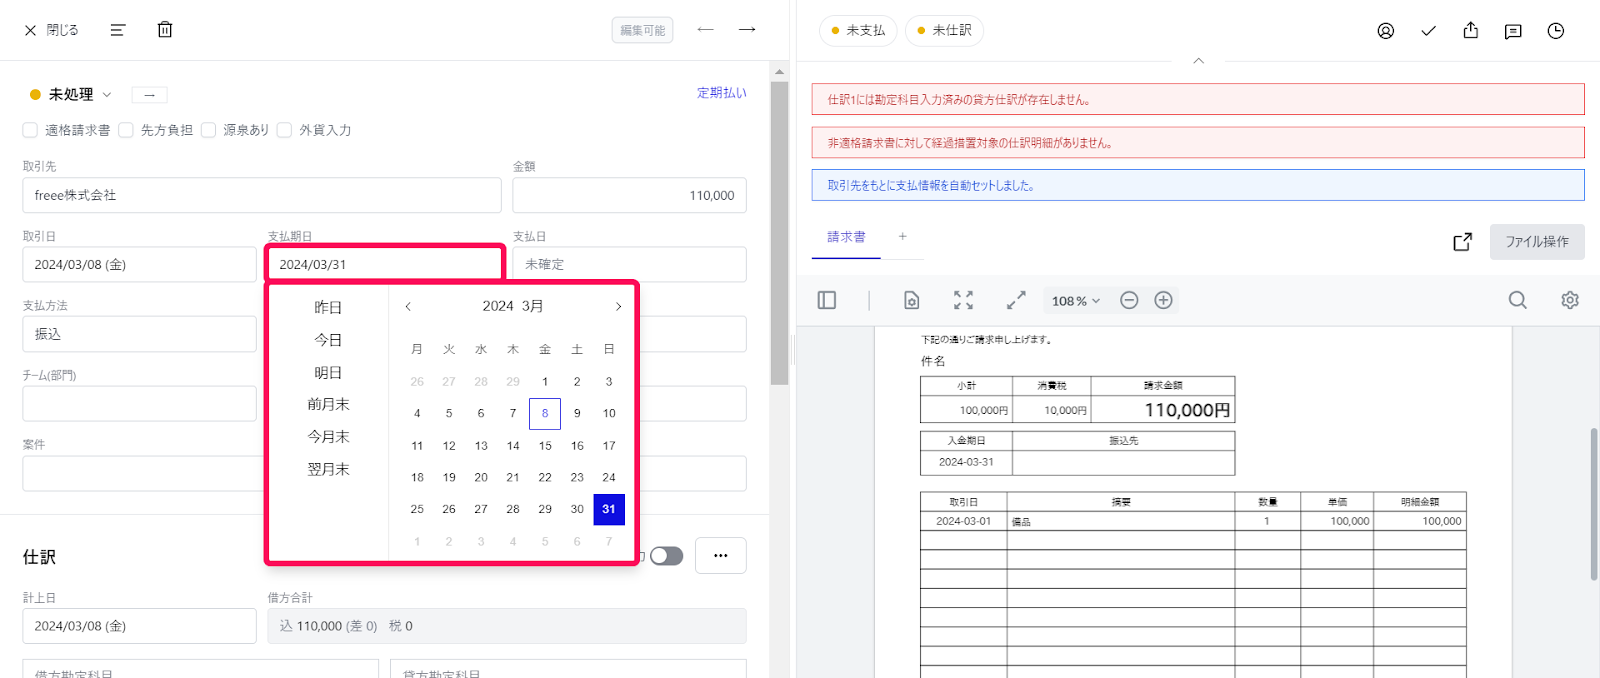Open the 未処理 status dropdown
This screenshot has height=678, width=1600.
click(x=71, y=94)
